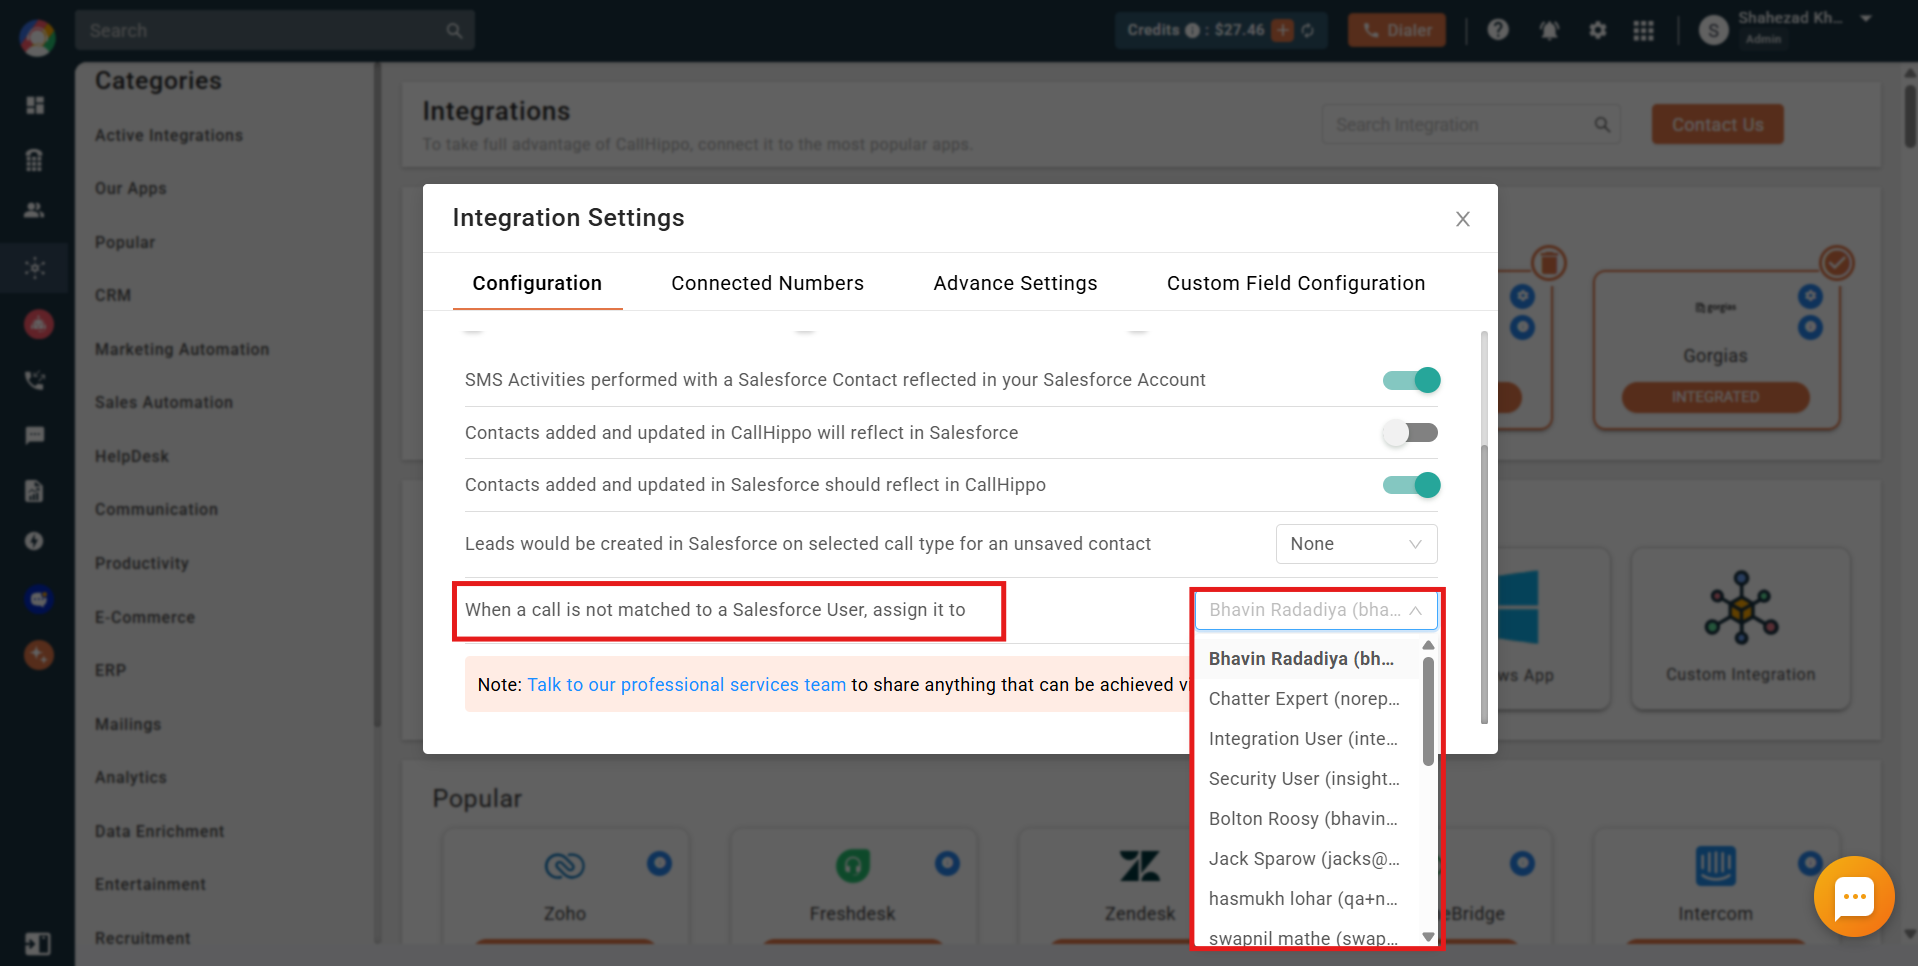
Task: Collapse sidebar with bottom-left toggle icon
Action: [37, 944]
